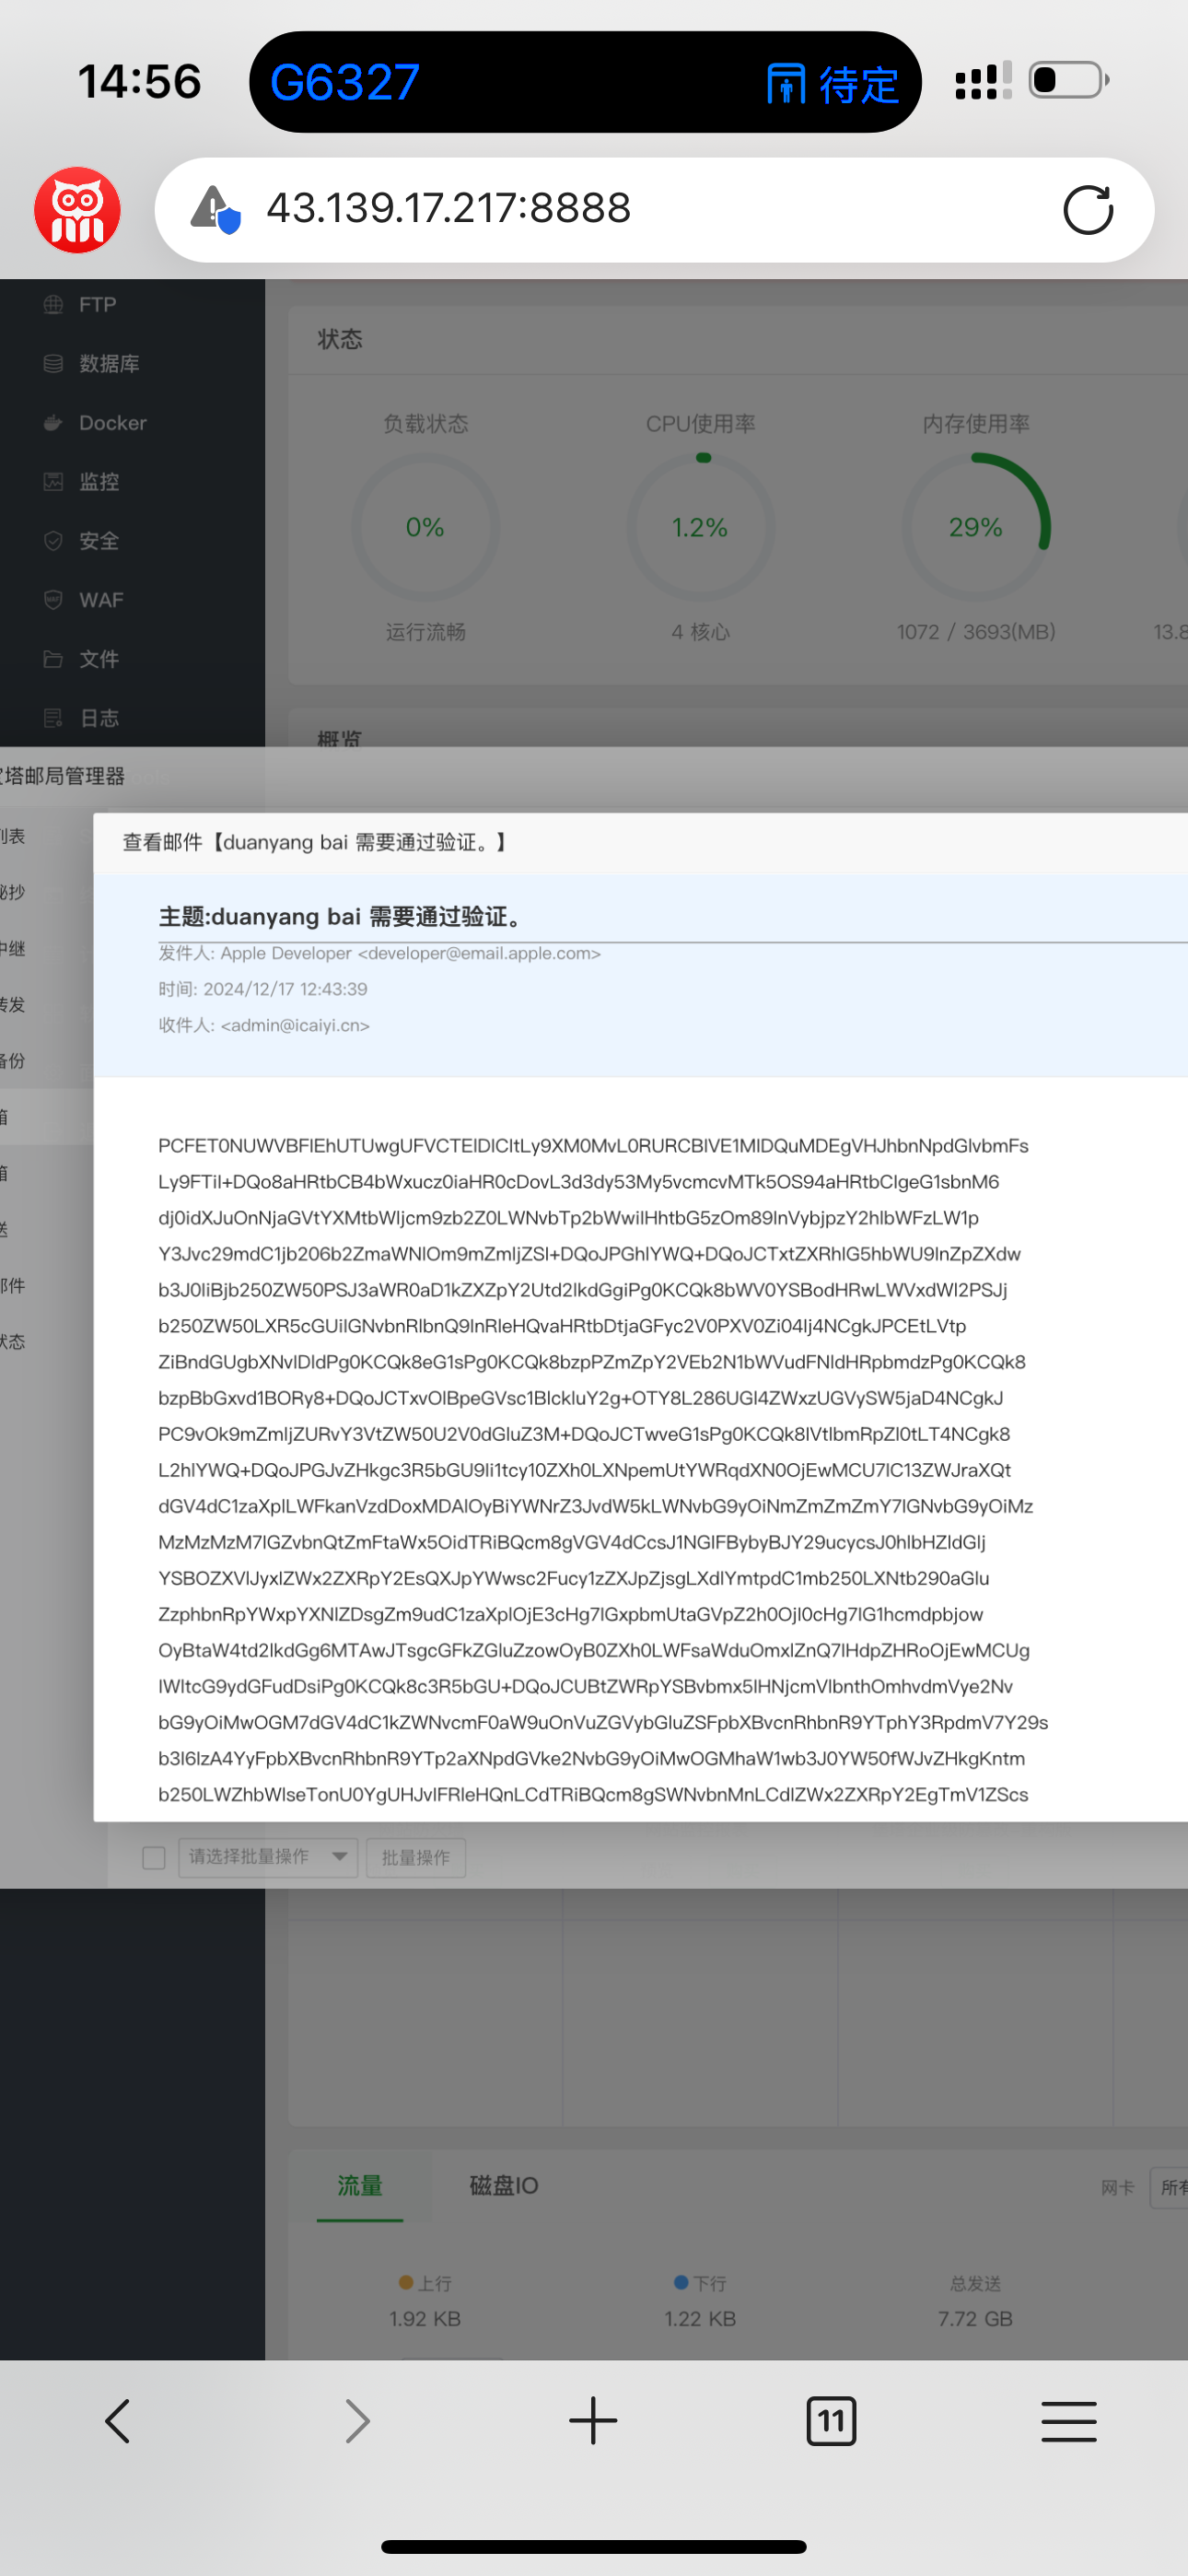Viewport: 1188px width, 2576px height.
Task: Tap the insecure site warning shield icon
Action: (x=216, y=209)
